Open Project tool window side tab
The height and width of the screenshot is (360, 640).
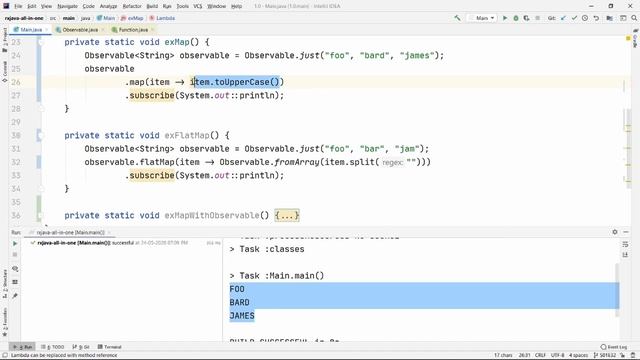point(4,39)
